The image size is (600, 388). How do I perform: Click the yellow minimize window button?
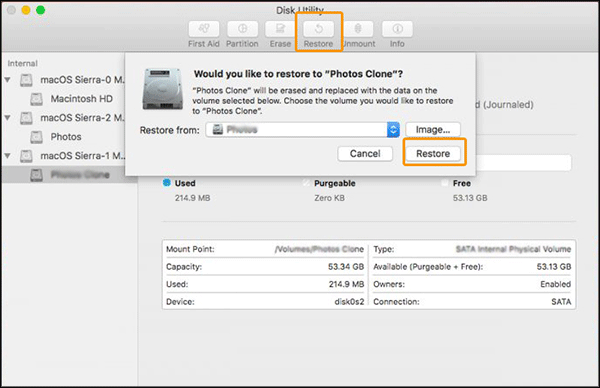coord(26,10)
